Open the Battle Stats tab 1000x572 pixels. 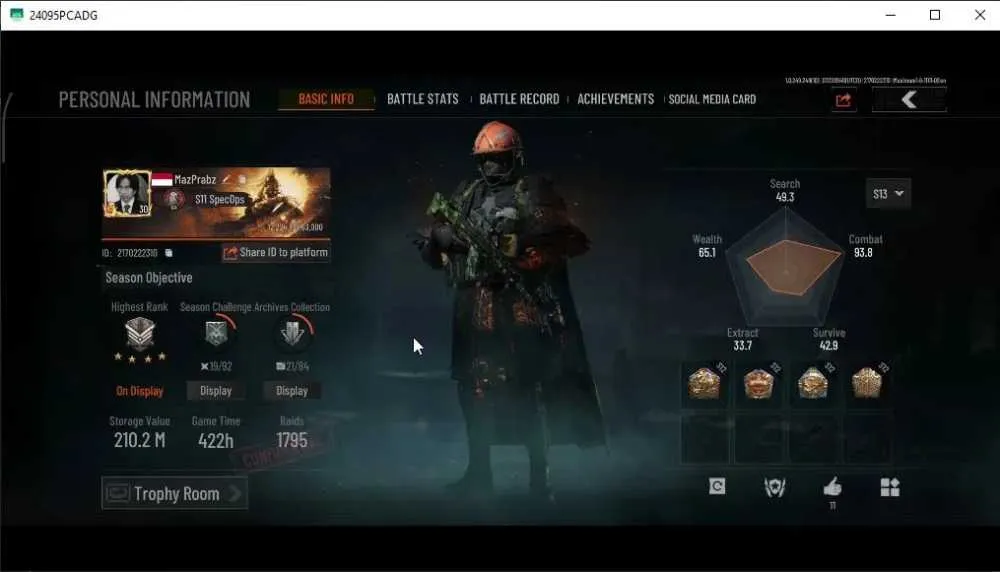pyautogui.click(x=423, y=99)
